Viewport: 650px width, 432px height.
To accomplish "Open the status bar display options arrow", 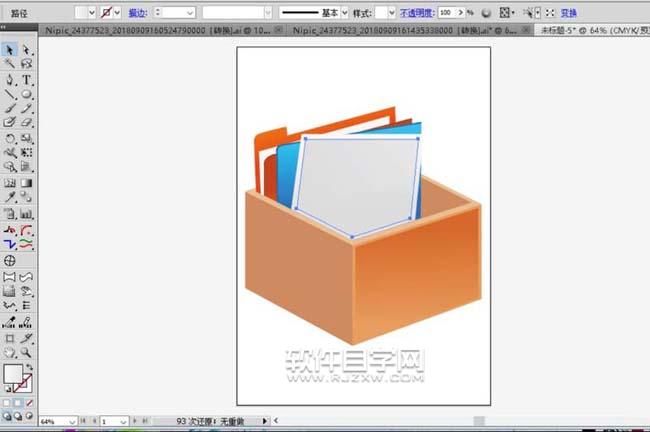I will click(x=264, y=421).
